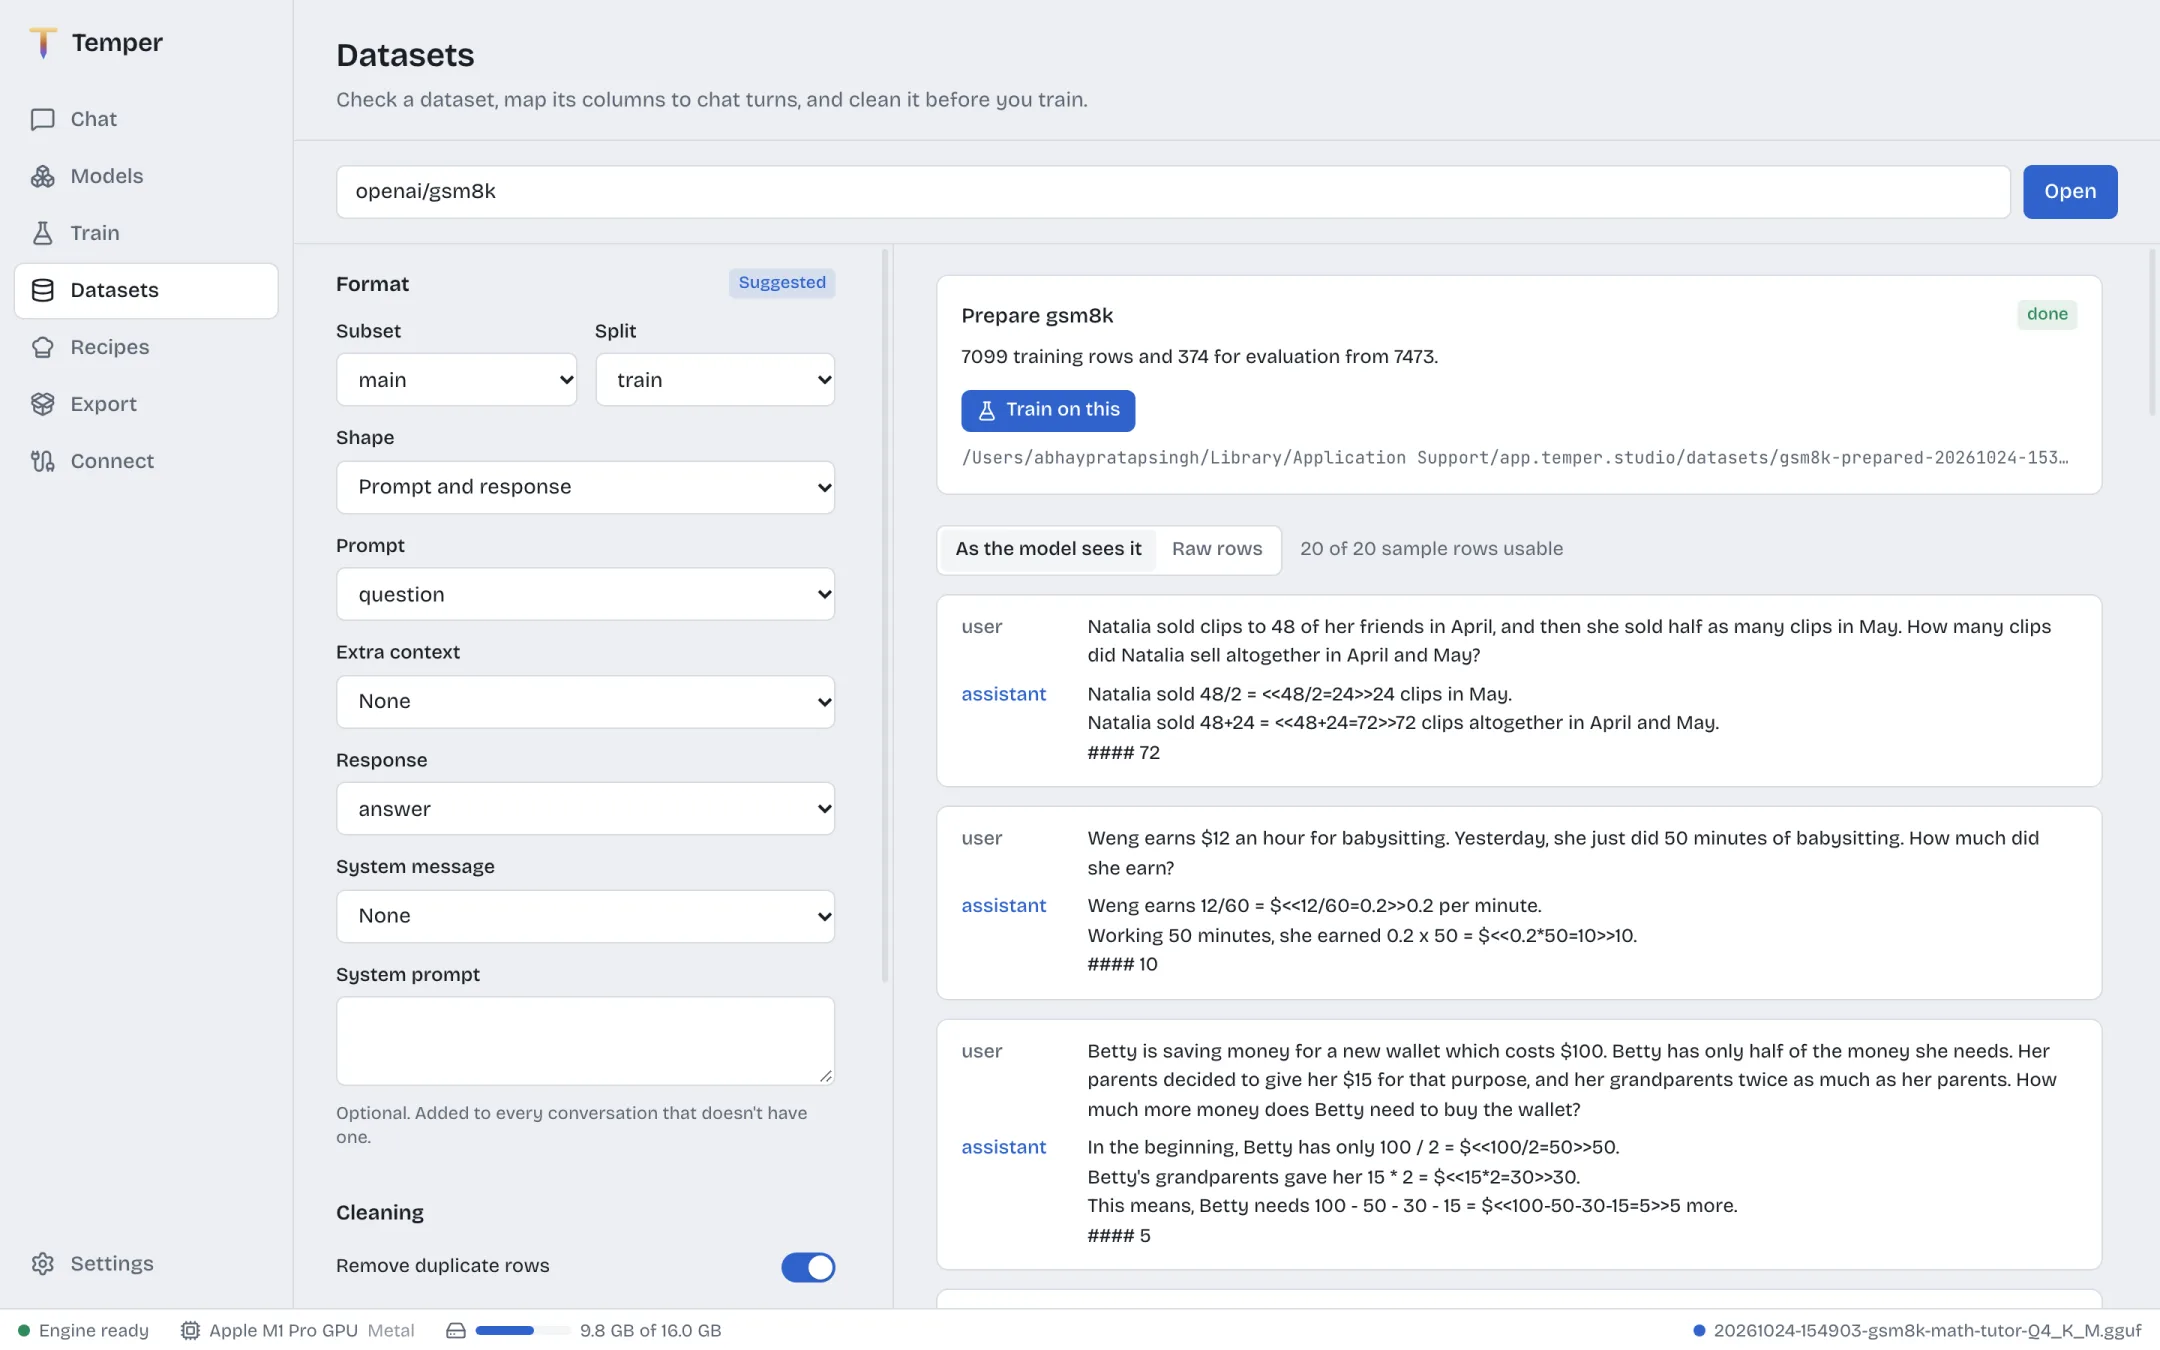Click the Apple M1 Pro GPU label
The height and width of the screenshot is (1350, 2160).
[x=283, y=1331]
